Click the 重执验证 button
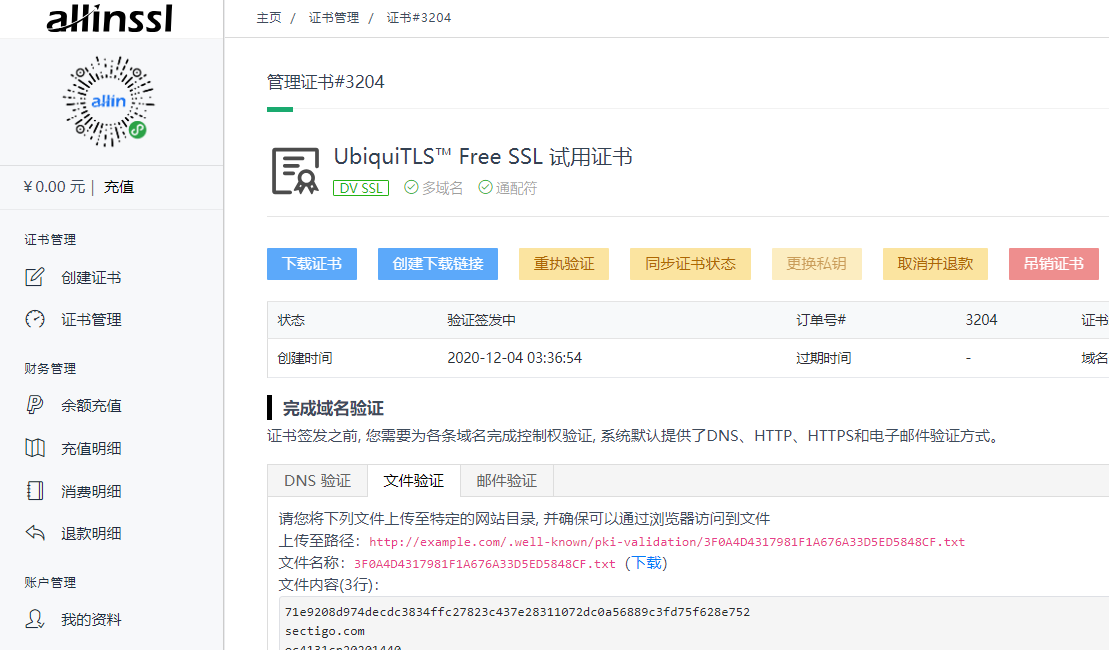The width and height of the screenshot is (1109, 650). coord(564,264)
